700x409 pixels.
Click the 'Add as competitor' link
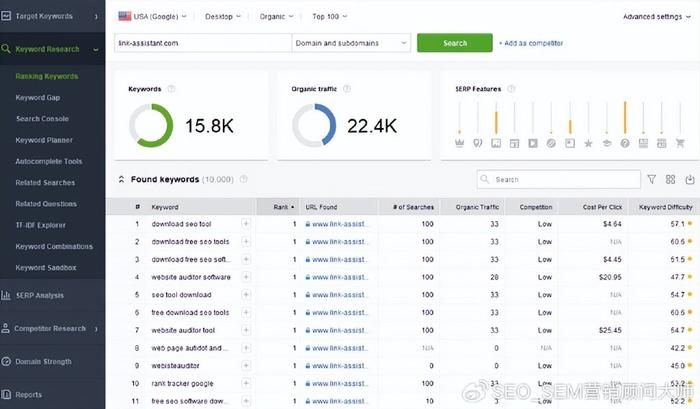pyautogui.click(x=532, y=43)
